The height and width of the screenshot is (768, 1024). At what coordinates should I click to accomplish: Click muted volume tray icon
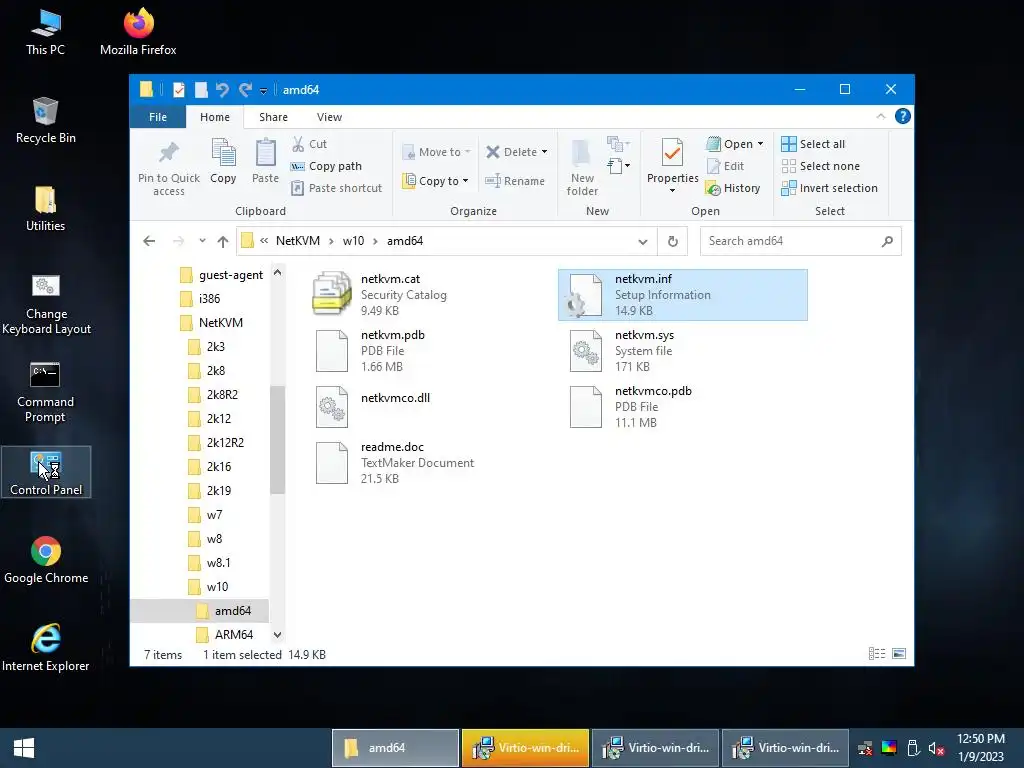[x=936, y=748]
